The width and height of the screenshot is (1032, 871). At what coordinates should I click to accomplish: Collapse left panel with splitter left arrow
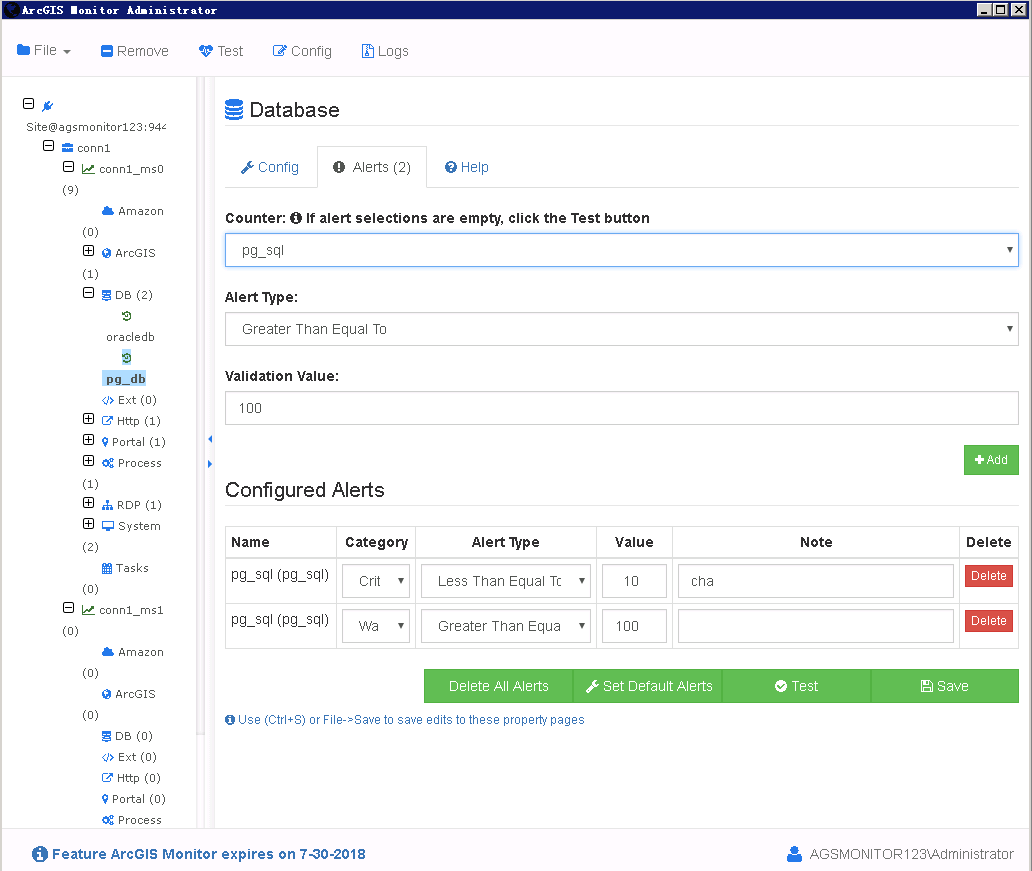click(x=210, y=439)
